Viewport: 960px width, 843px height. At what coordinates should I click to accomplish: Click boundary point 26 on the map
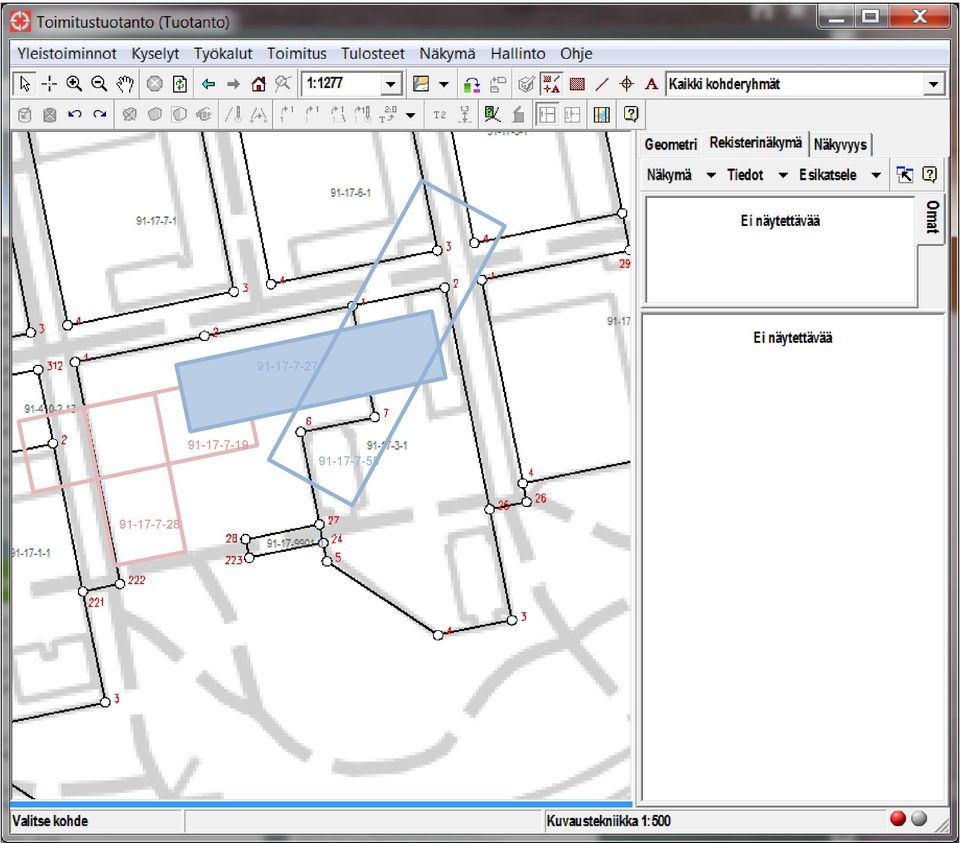coord(527,502)
